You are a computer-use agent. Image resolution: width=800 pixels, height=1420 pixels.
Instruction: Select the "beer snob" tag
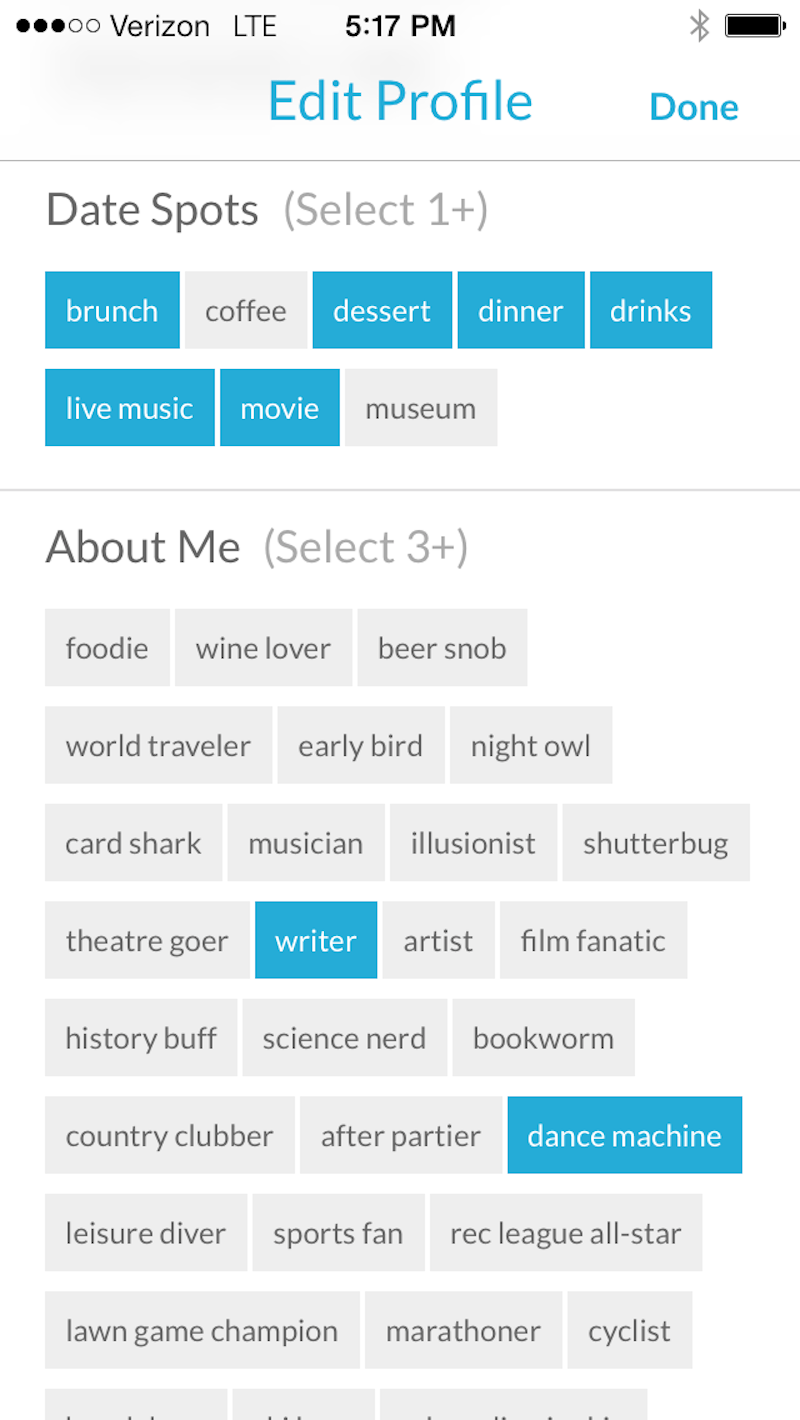pyautogui.click(x=442, y=647)
